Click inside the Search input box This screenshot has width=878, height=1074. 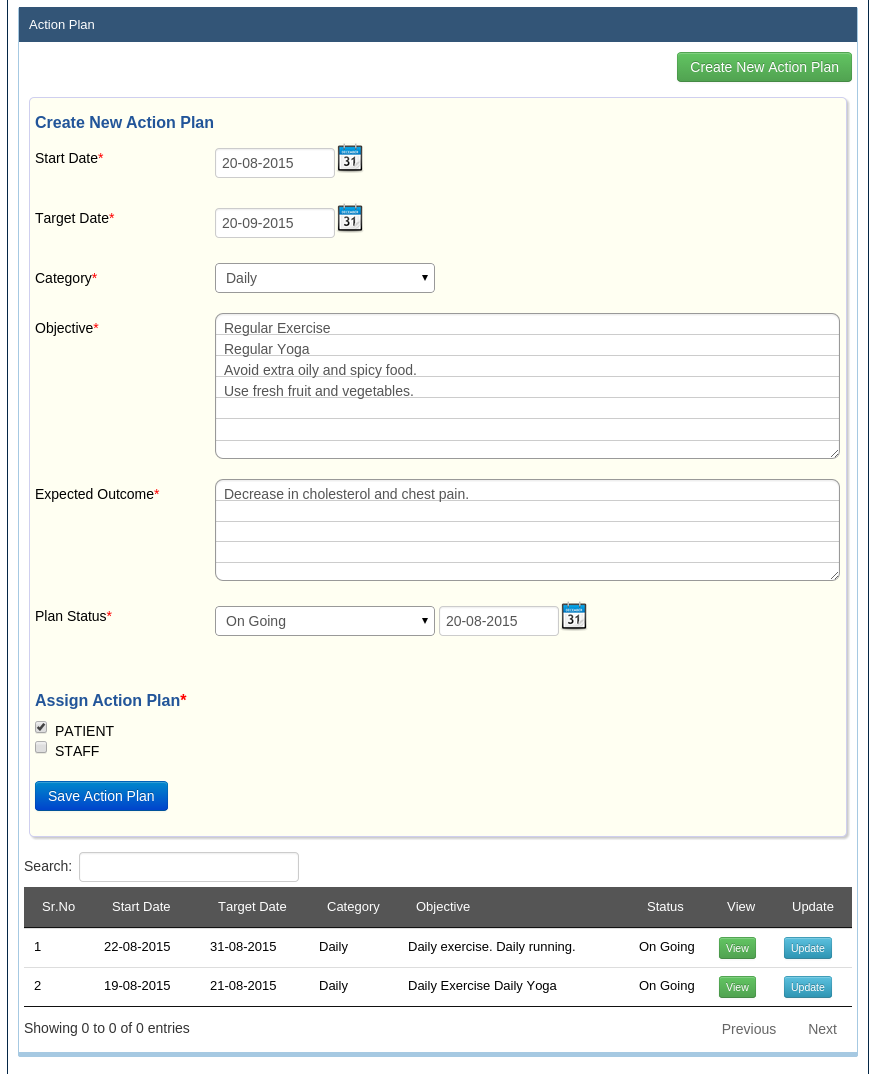[188, 866]
